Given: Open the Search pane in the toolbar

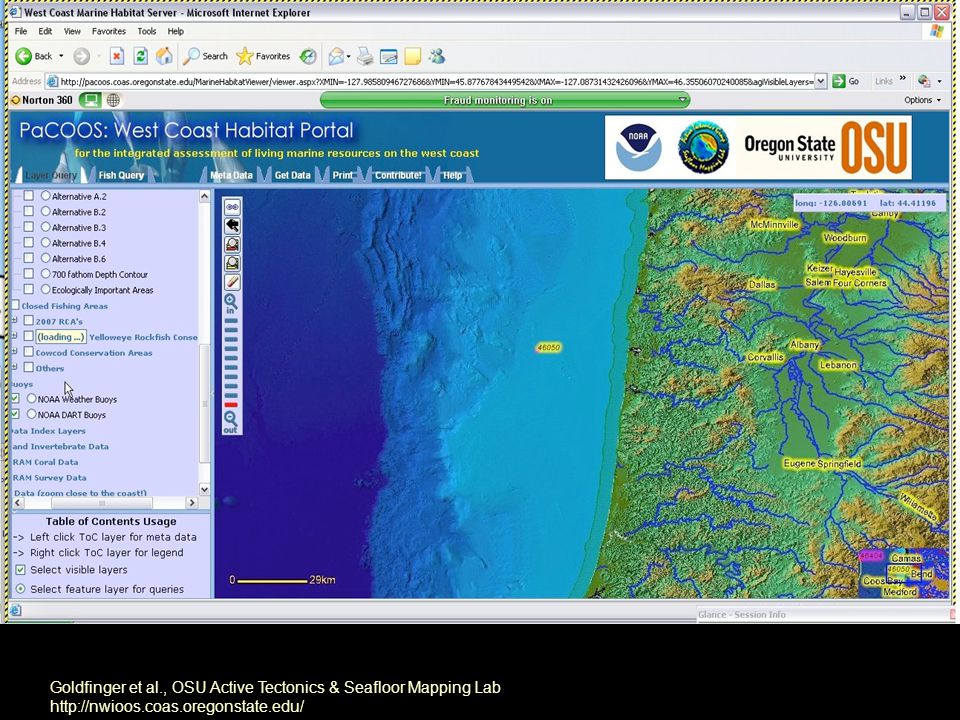Looking at the screenshot, I should (x=206, y=56).
